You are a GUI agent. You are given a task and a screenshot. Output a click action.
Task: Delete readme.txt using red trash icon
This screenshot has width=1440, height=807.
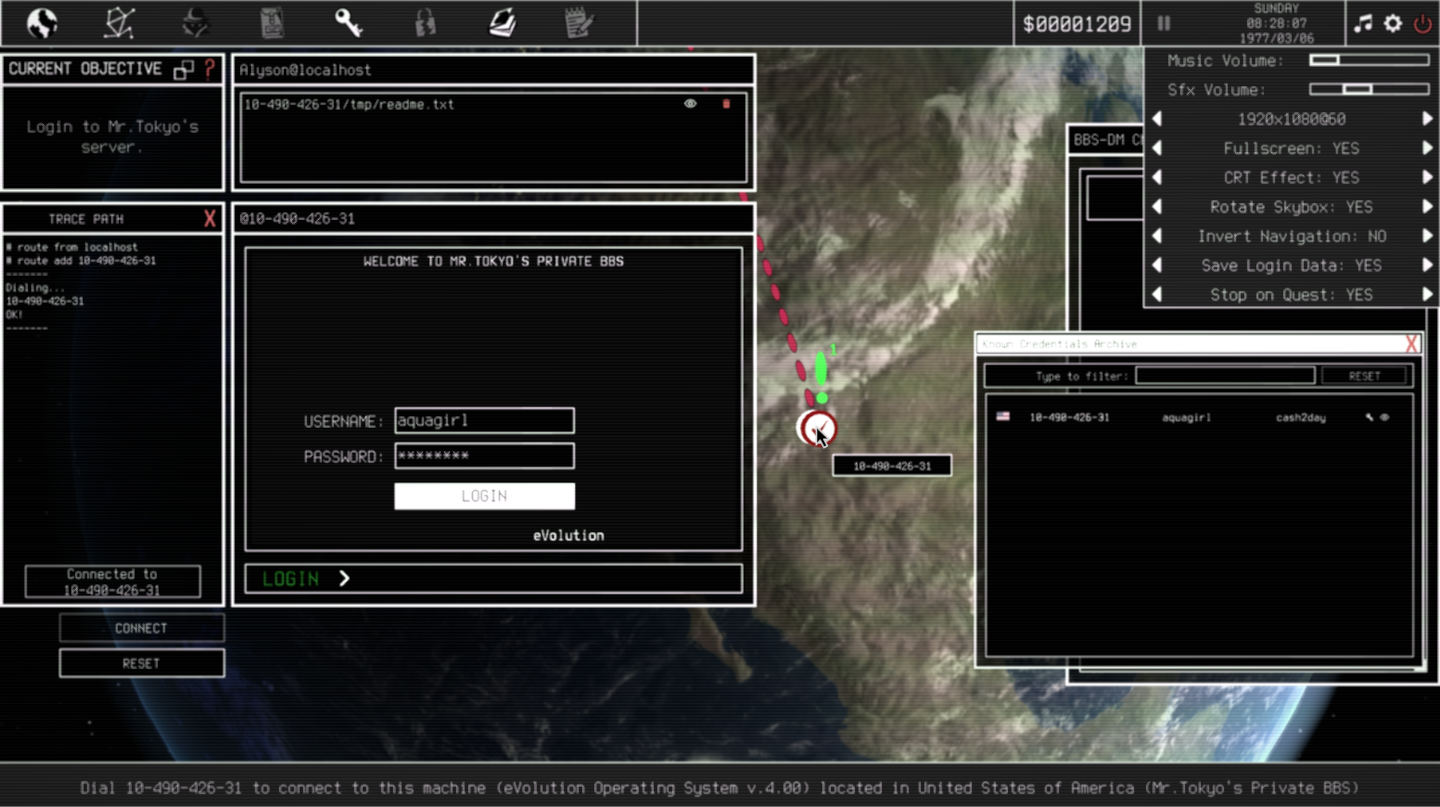pos(726,104)
